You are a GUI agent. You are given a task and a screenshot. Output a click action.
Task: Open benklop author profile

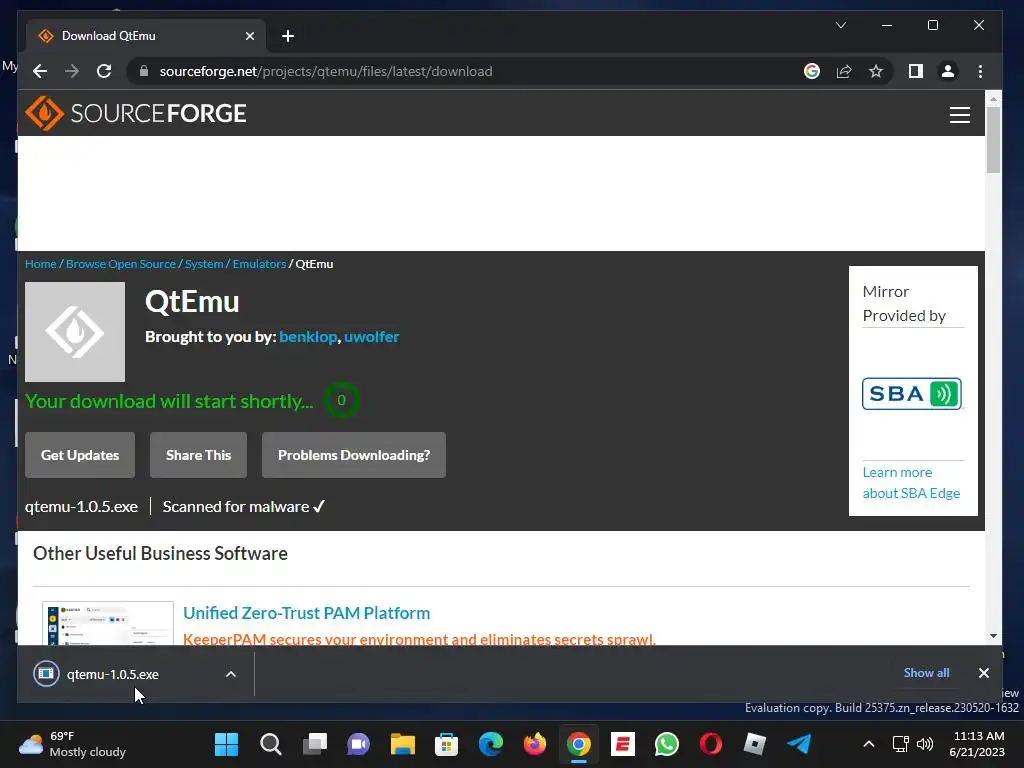(308, 336)
